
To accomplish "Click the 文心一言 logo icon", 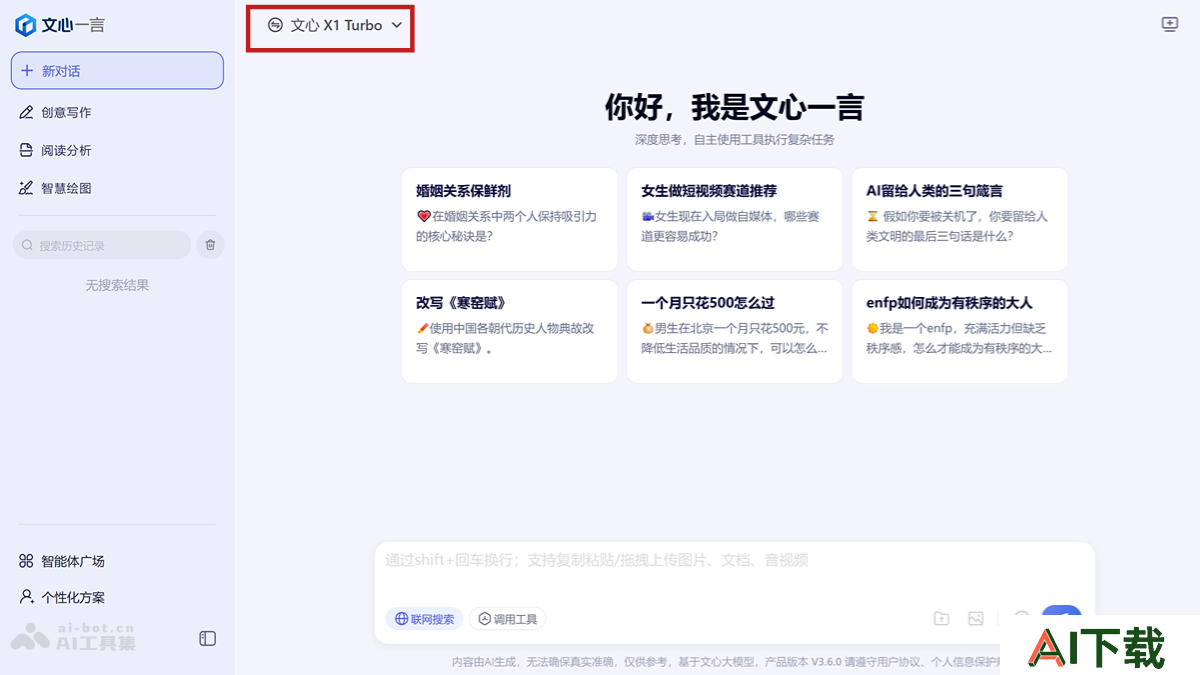I will point(25,25).
